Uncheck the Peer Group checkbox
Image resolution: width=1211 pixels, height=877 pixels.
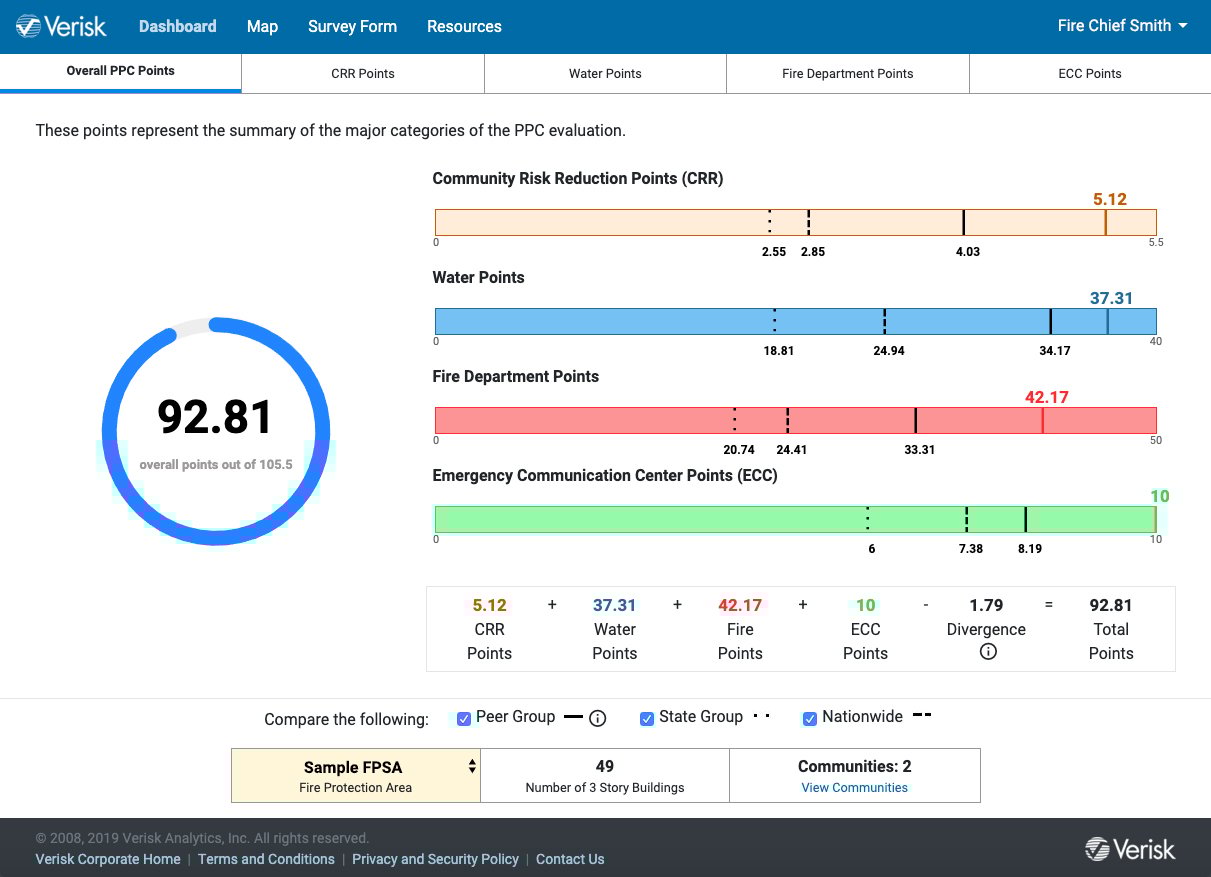(x=464, y=718)
